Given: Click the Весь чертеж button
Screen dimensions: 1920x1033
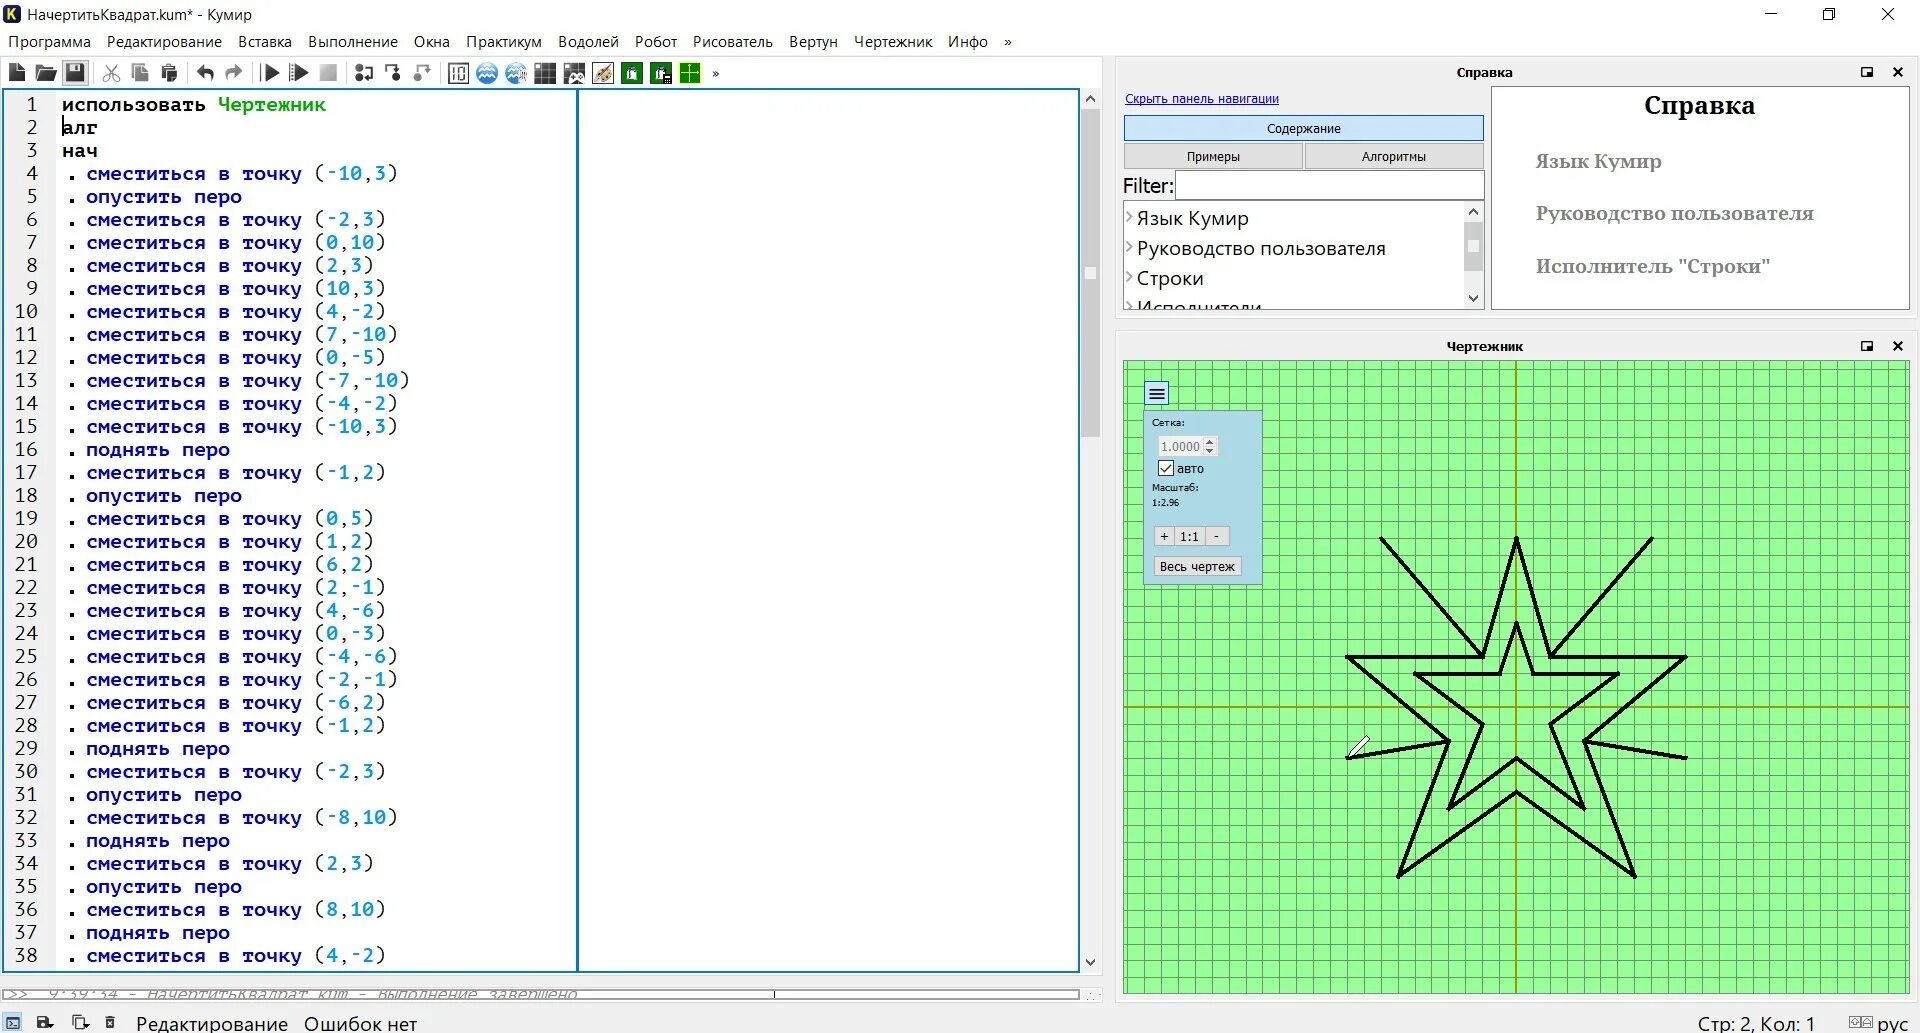Looking at the screenshot, I should coord(1197,566).
